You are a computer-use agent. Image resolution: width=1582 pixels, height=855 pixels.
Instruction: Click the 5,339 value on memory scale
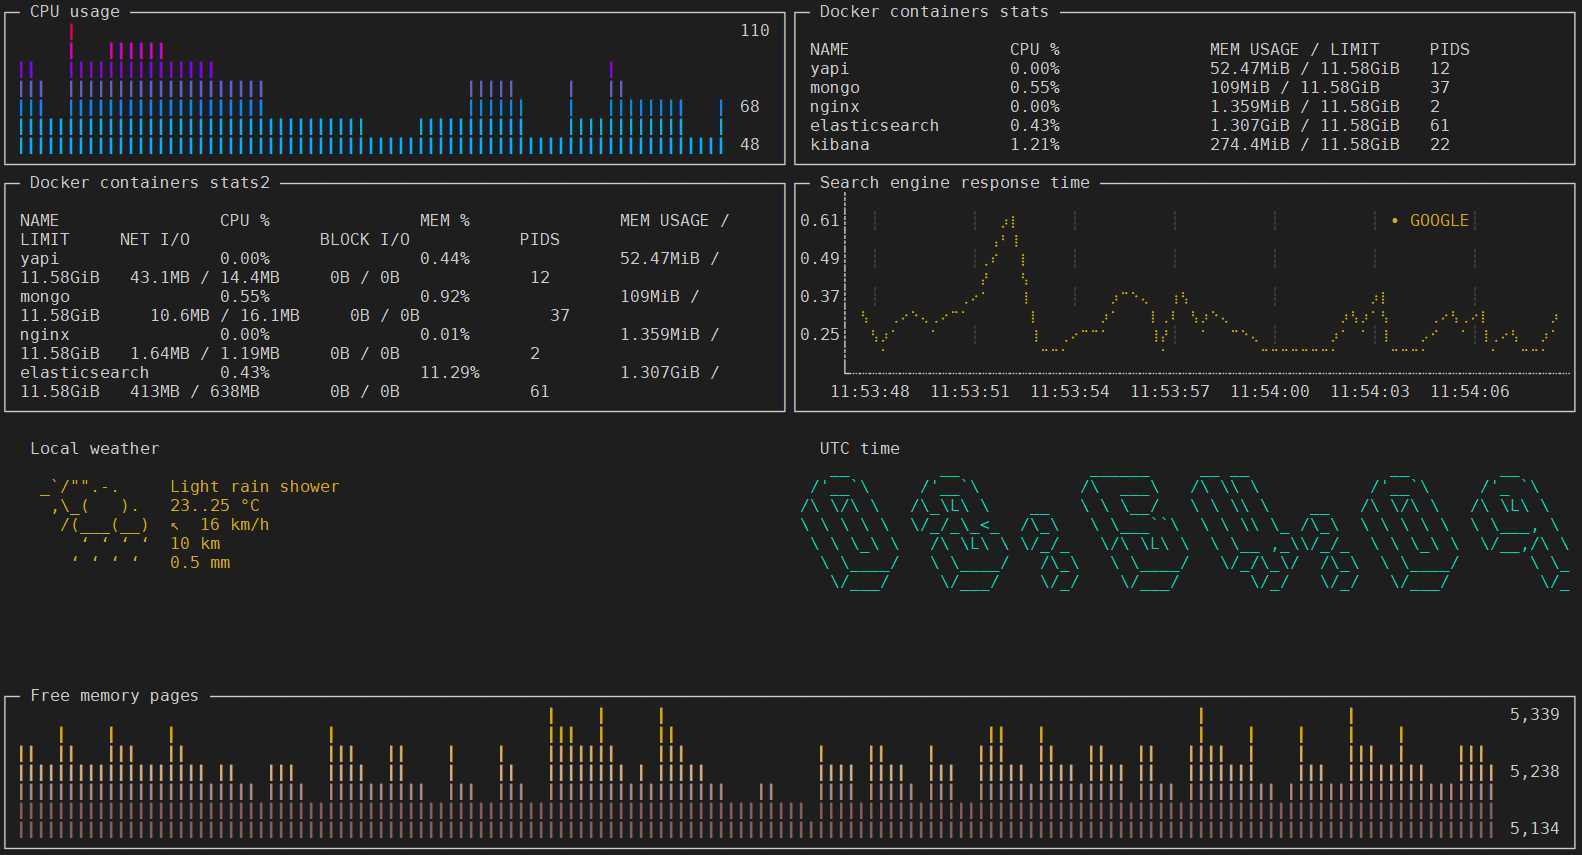[x=1535, y=714]
